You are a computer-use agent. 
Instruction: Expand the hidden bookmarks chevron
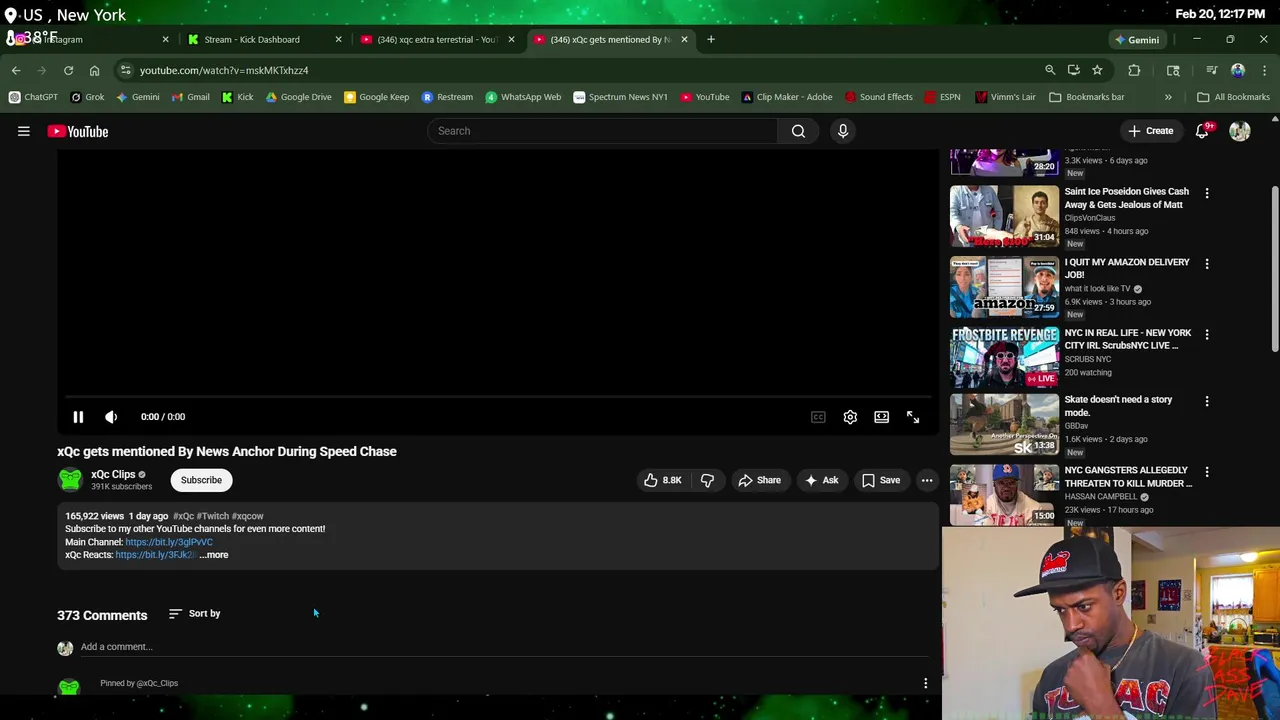[1168, 97]
